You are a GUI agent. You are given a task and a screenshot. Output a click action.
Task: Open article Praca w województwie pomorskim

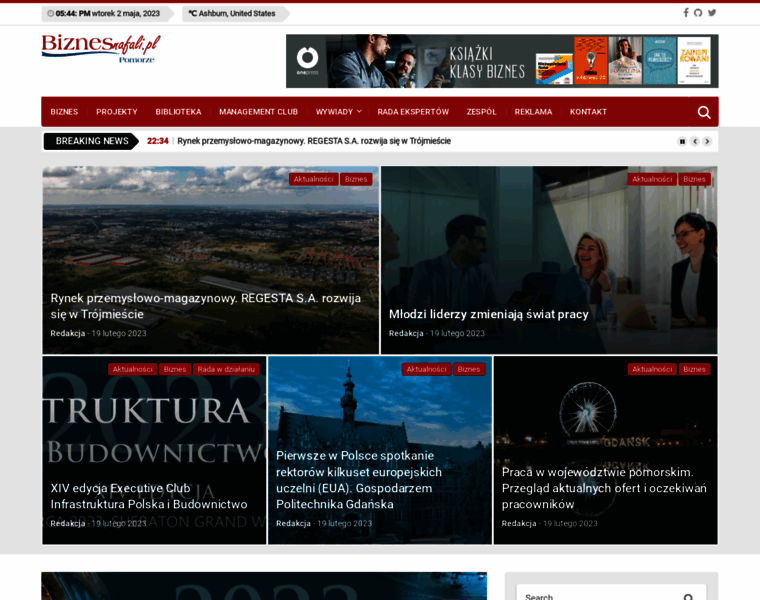(x=604, y=488)
